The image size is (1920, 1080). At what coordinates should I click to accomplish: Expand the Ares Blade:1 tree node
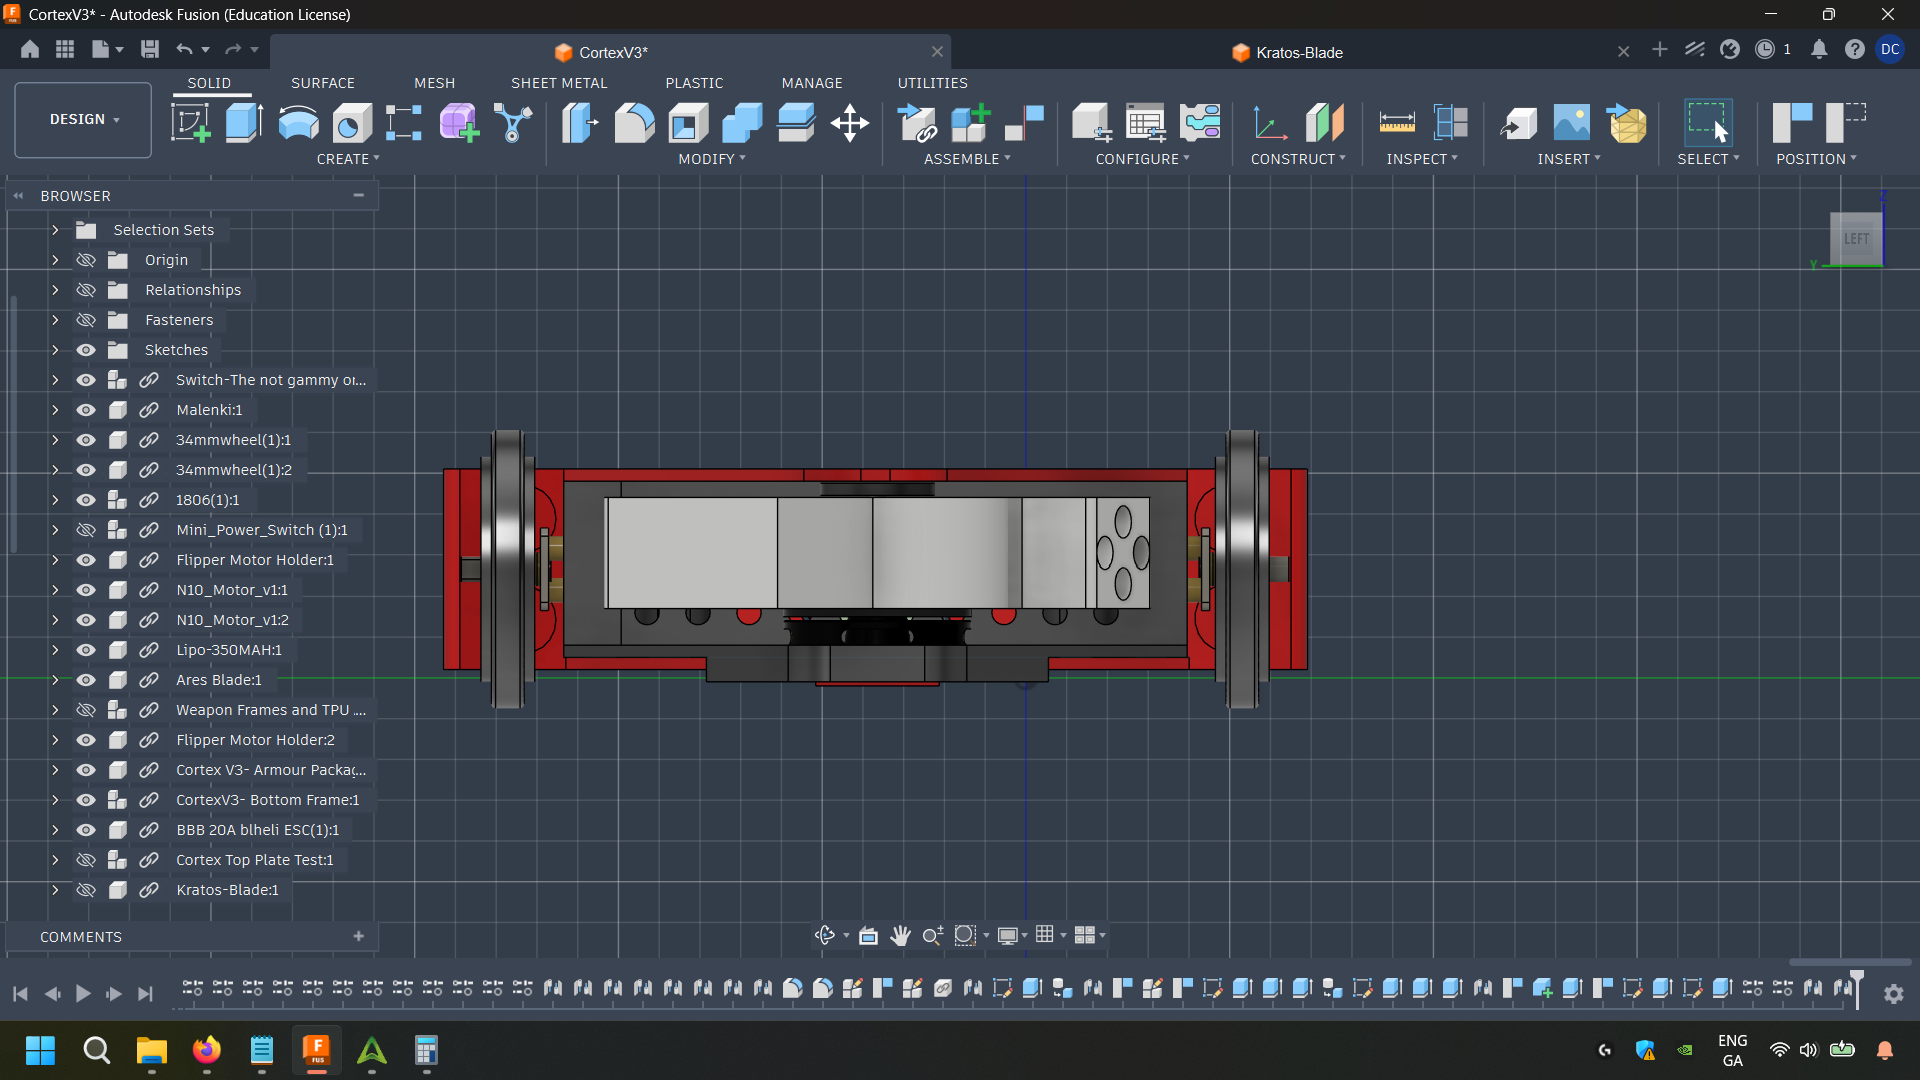pyautogui.click(x=55, y=680)
